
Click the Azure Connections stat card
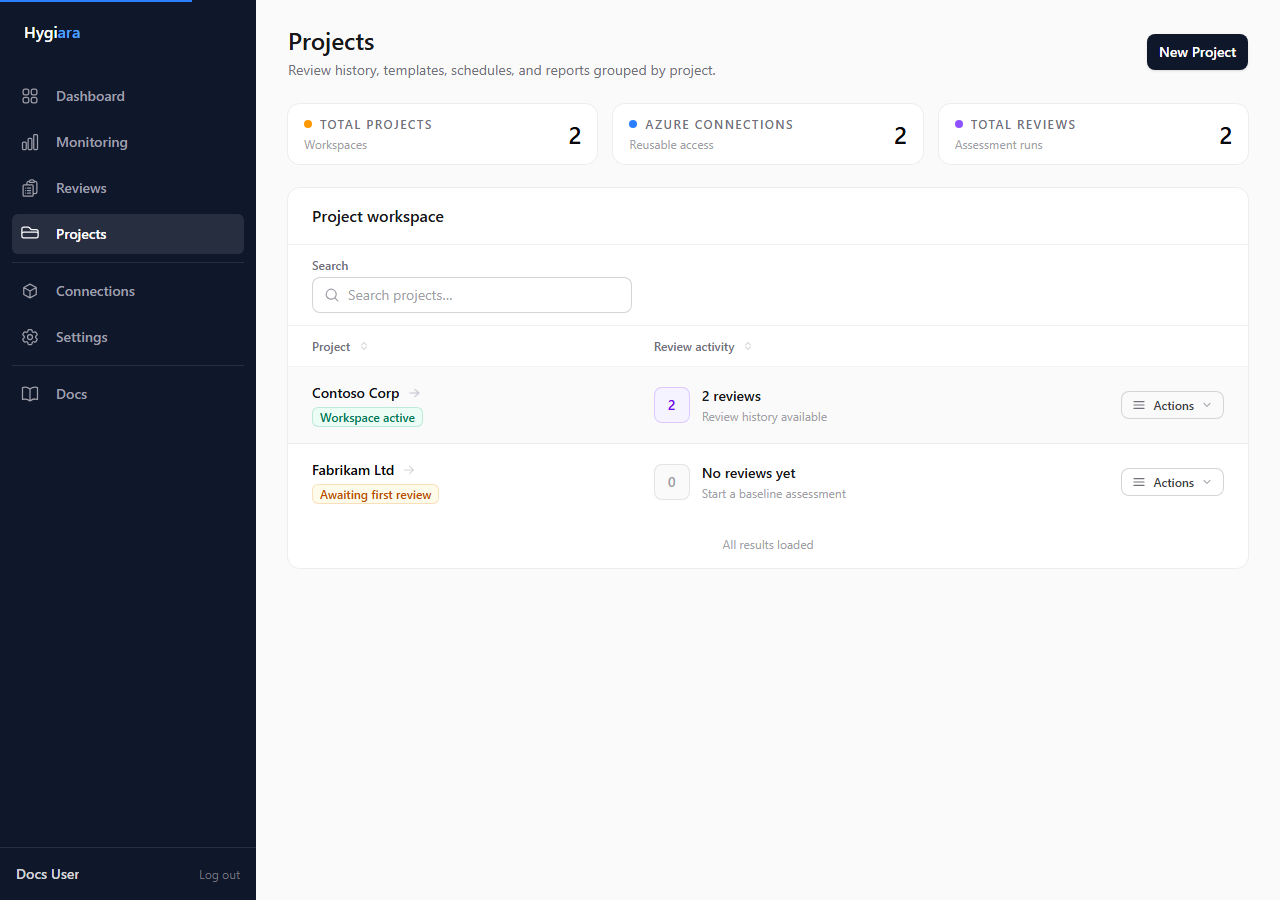pos(768,134)
